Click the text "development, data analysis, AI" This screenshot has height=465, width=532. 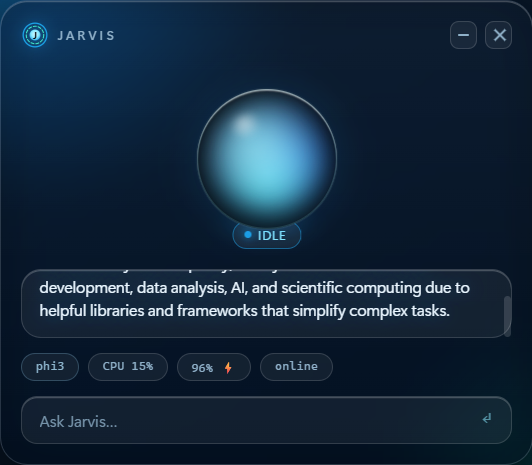click(144, 288)
